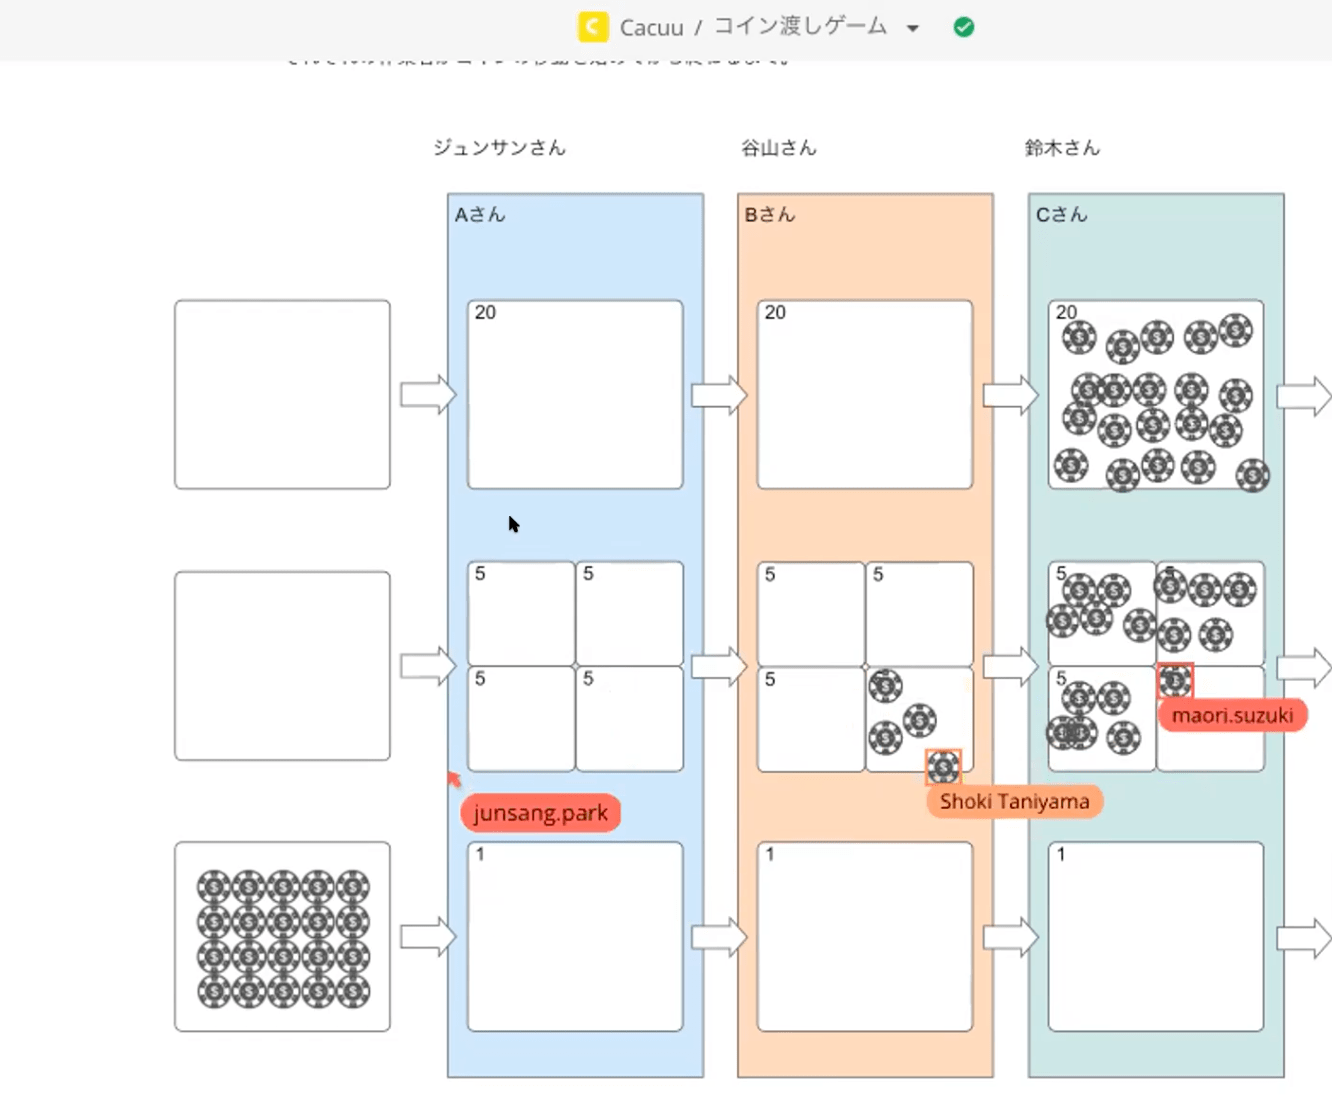Select the ジュンサンさん text label
Viewport: 1332px width, 1118px height.
pos(499,148)
